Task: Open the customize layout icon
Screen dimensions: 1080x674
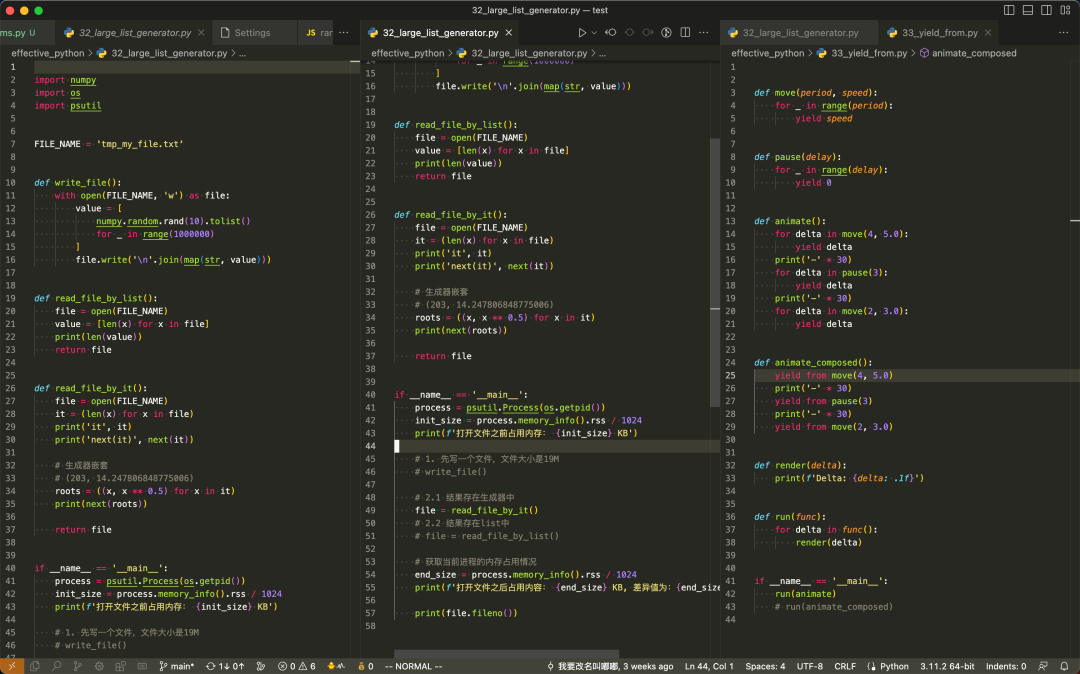Action: pos(1063,10)
